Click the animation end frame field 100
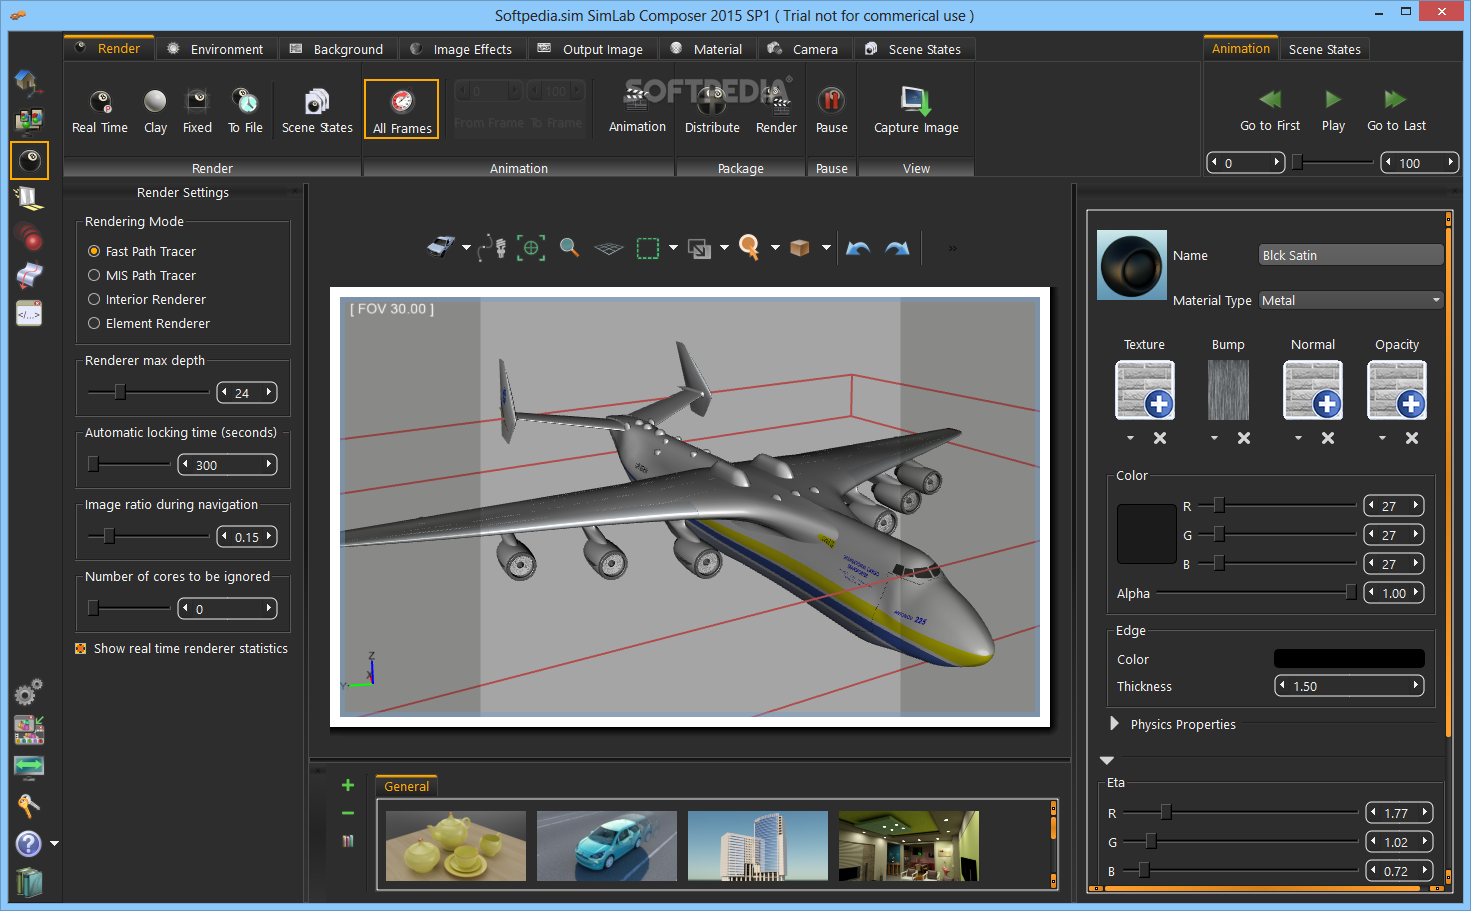This screenshot has height=911, width=1471. (x=1419, y=163)
